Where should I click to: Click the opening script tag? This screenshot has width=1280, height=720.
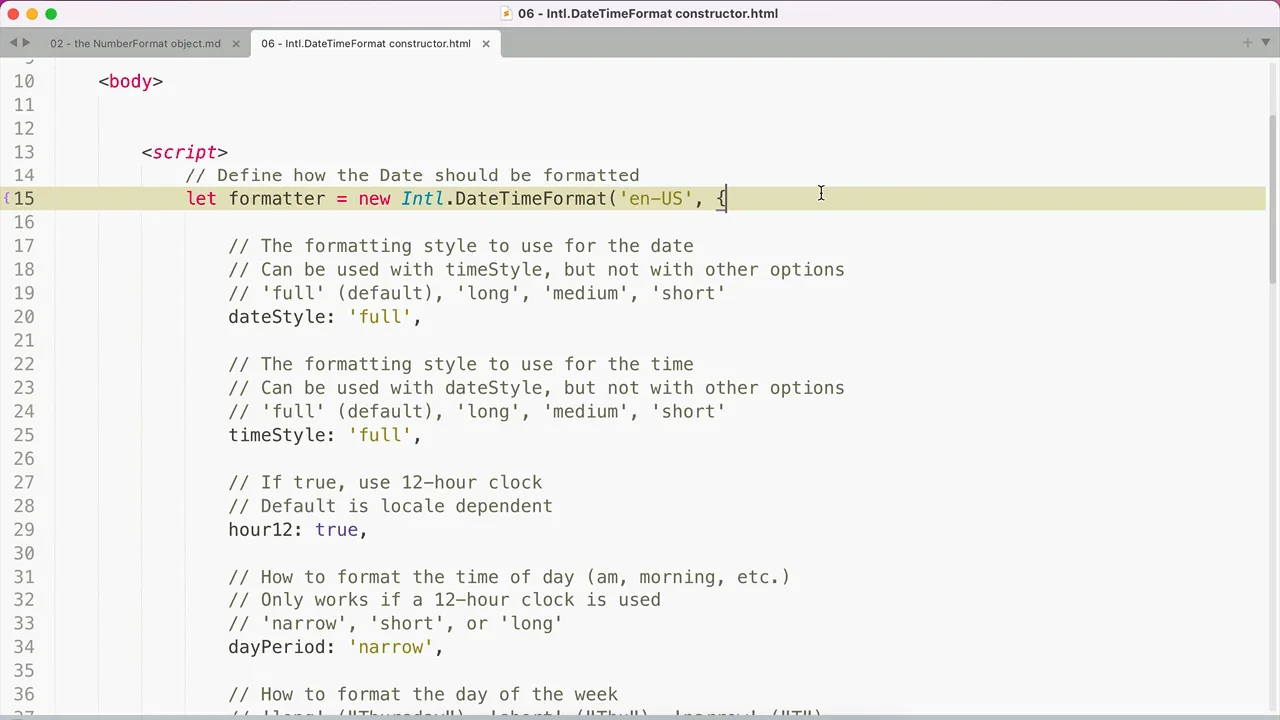click(x=185, y=152)
